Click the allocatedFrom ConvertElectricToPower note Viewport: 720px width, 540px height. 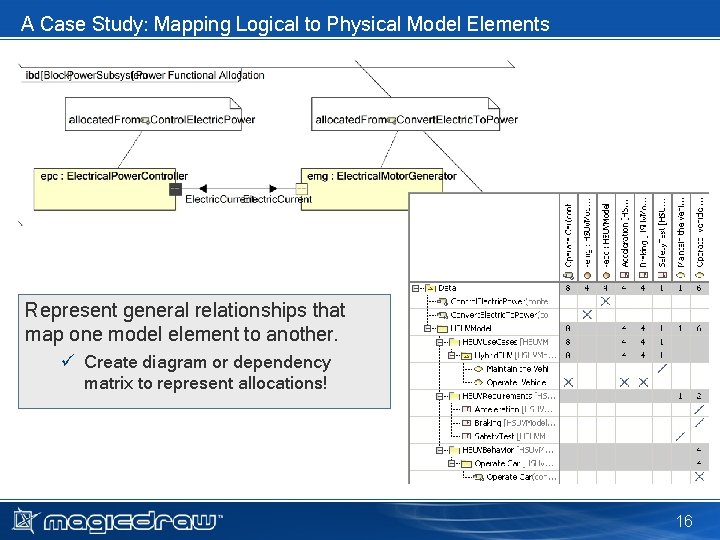tap(405, 114)
